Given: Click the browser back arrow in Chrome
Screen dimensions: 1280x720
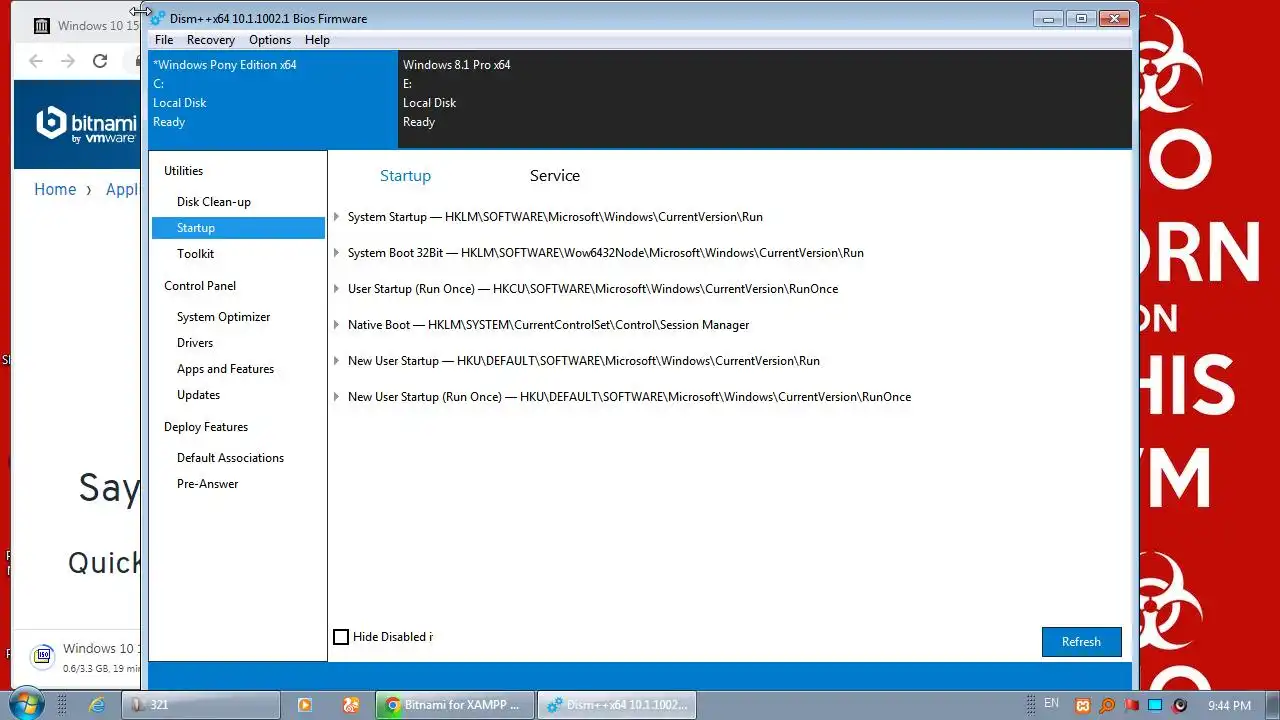Looking at the screenshot, I should 36,61.
